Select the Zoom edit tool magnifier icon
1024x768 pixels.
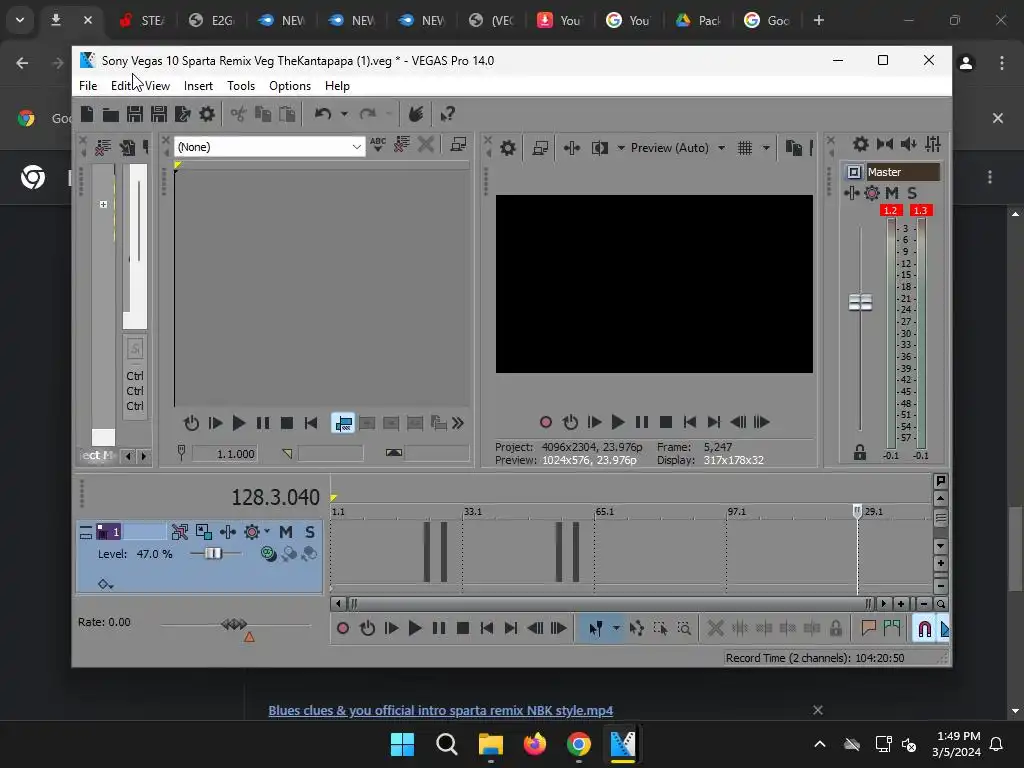point(684,628)
